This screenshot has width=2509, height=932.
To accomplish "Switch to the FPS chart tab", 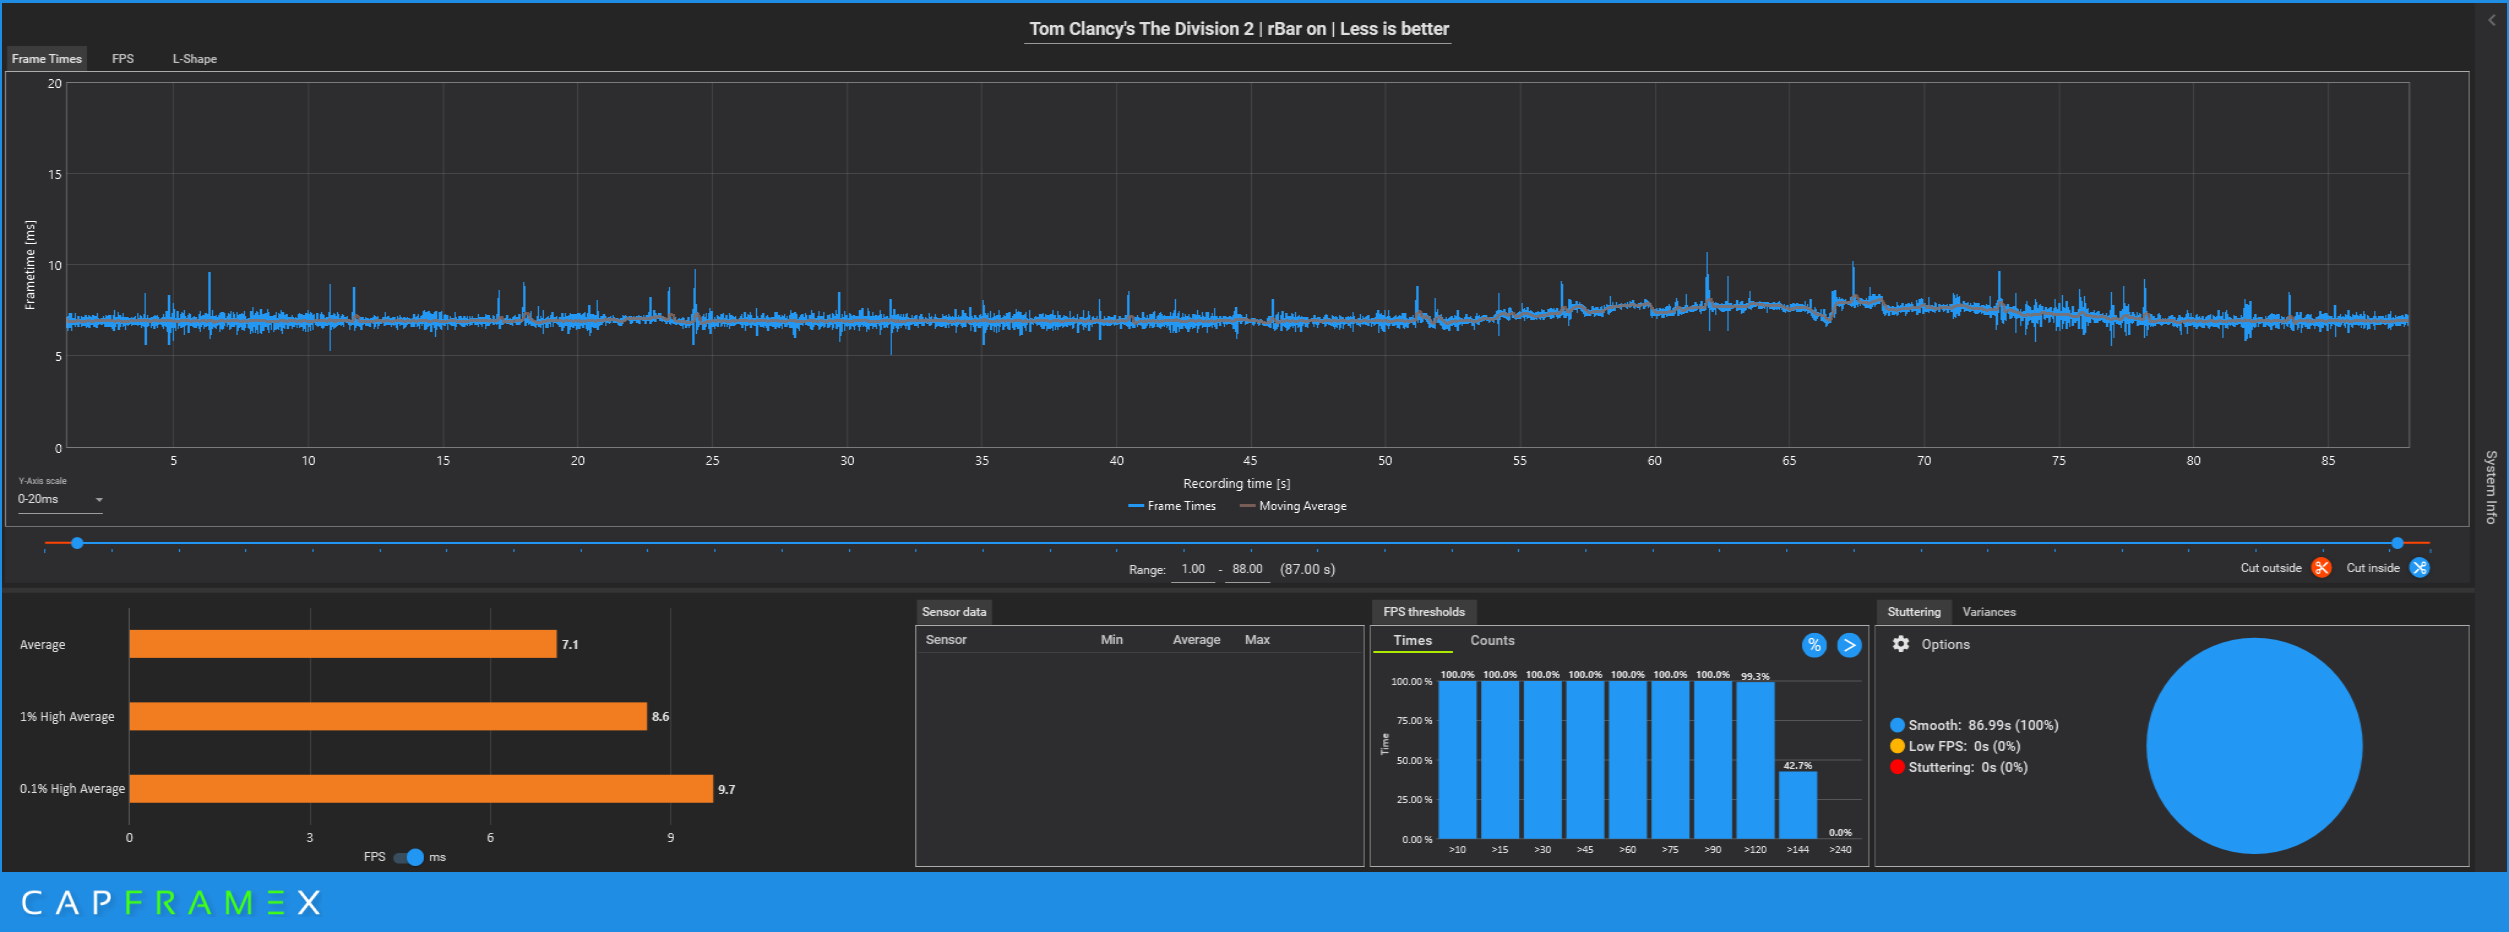I will (x=123, y=59).
